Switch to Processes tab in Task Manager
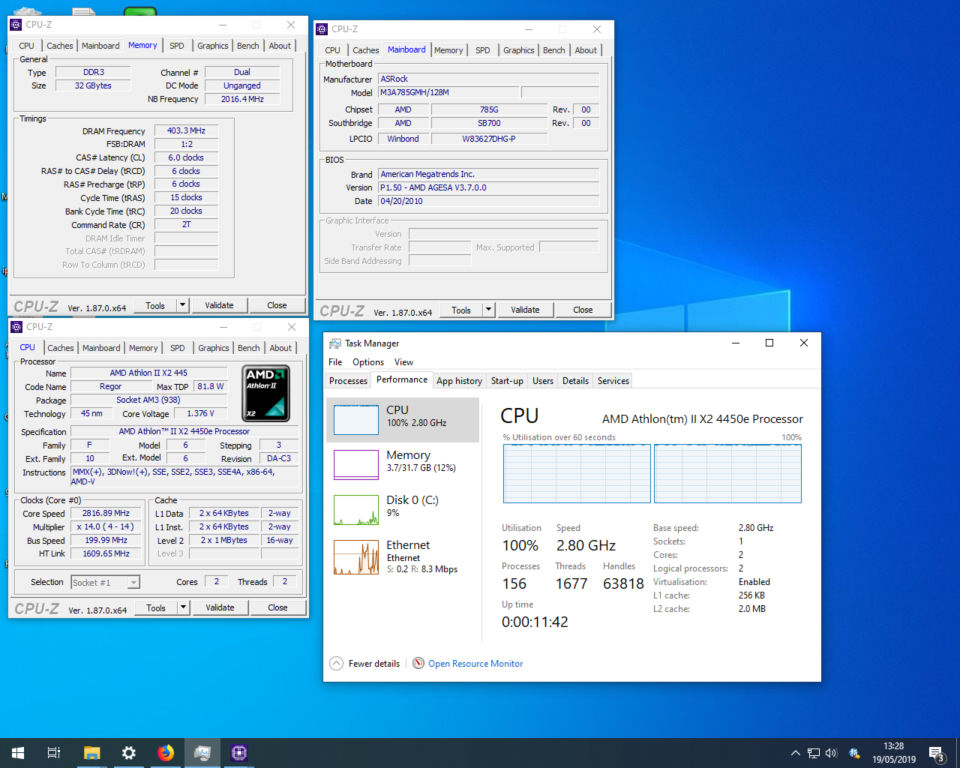 348,380
